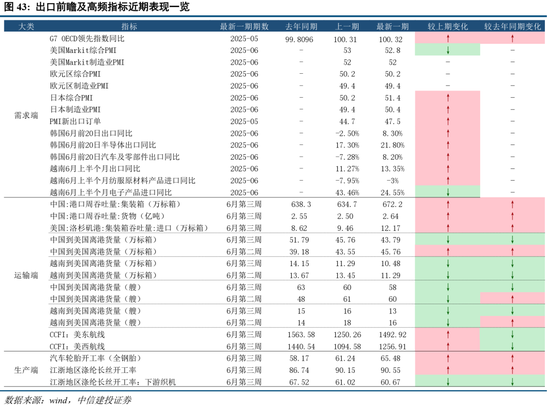Click the 指标 column header

[x=129, y=26]
